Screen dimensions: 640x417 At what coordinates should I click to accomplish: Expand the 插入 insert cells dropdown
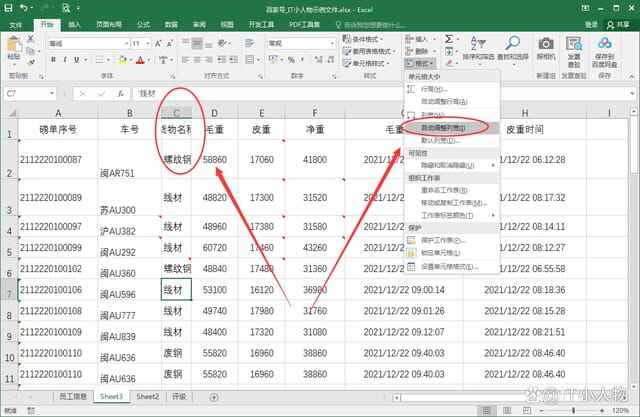[434, 39]
